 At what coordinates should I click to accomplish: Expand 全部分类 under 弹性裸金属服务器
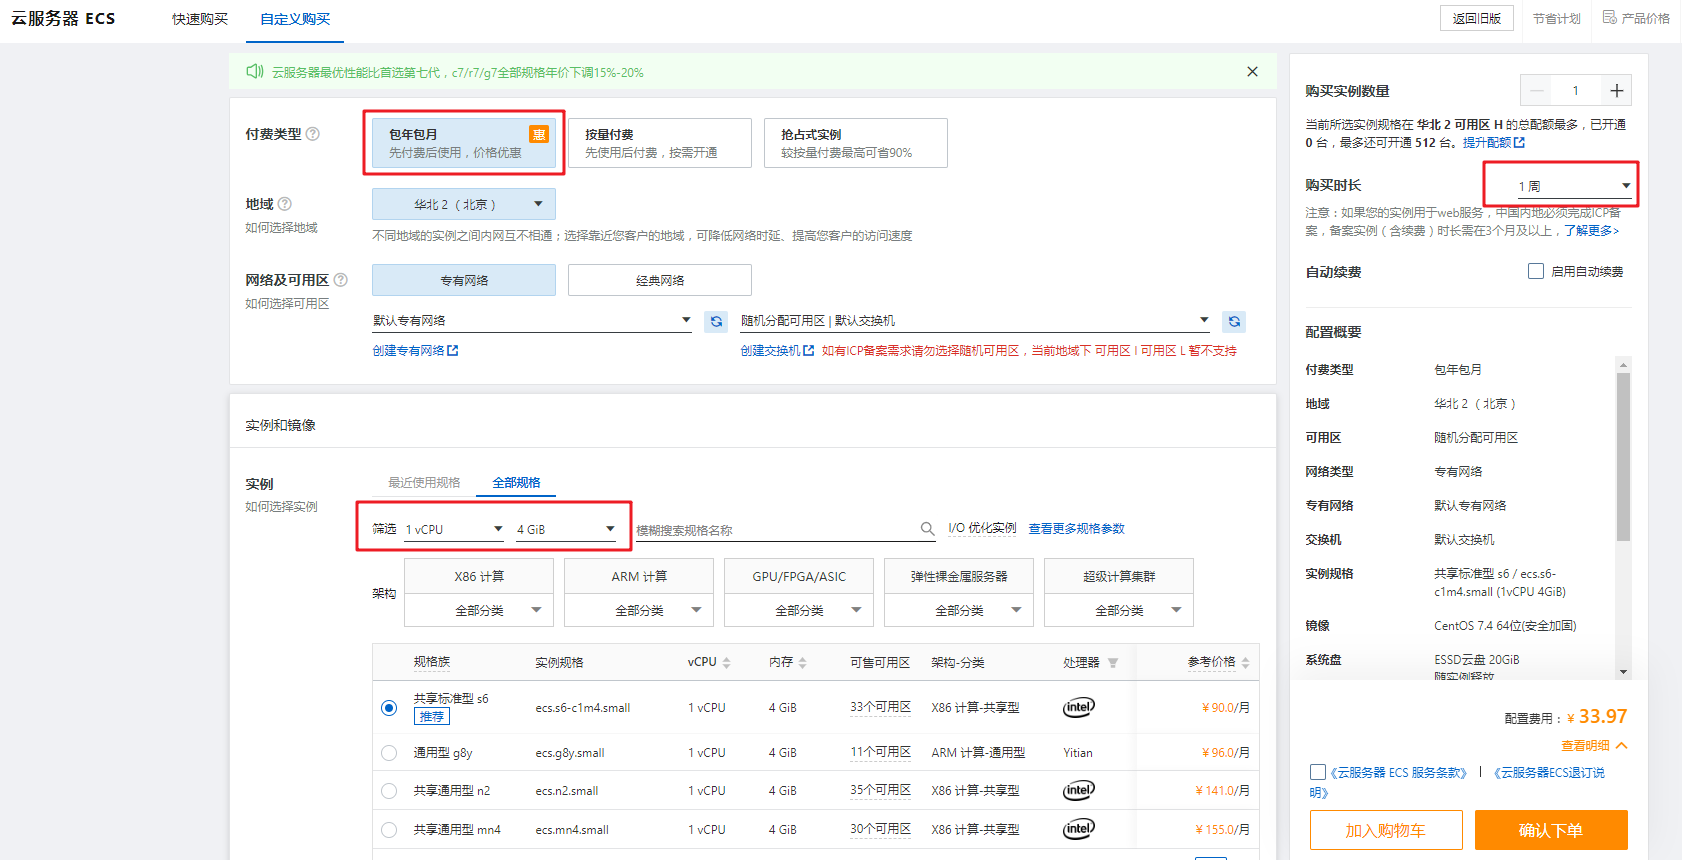pyautogui.click(x=959, y=610)
